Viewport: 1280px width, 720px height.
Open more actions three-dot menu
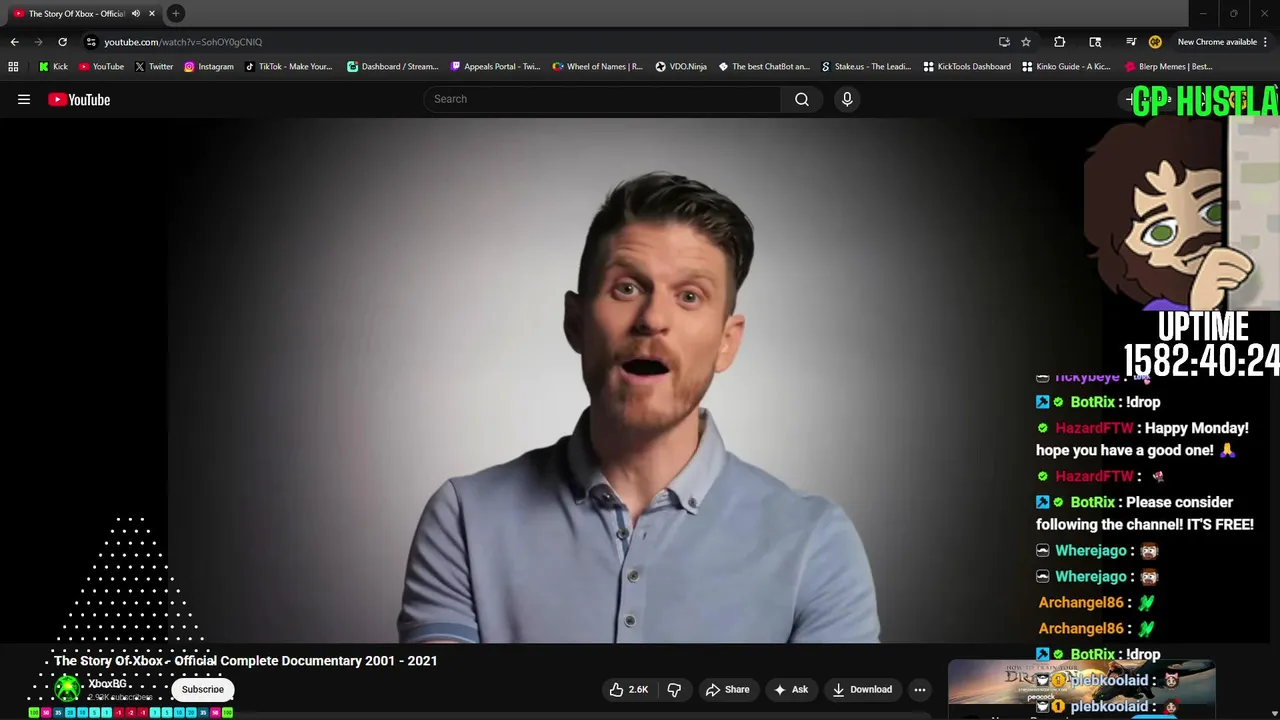(920, 689)
